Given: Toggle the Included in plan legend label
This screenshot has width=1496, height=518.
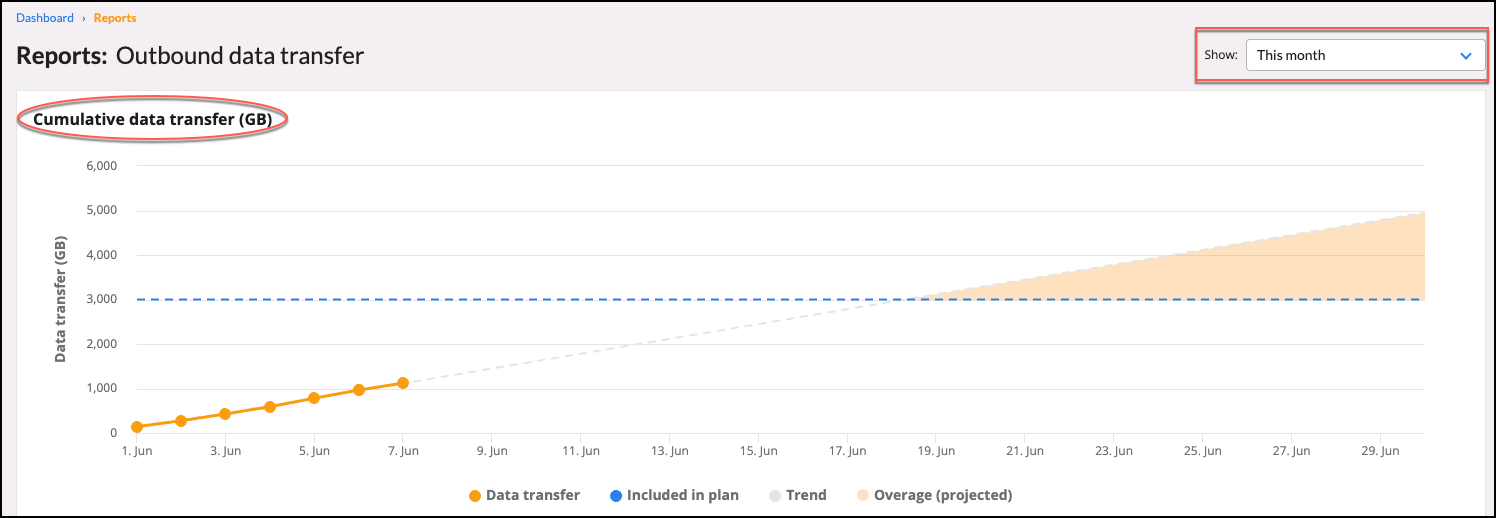Looking at the screenshot, I should (x=682, y=495).
